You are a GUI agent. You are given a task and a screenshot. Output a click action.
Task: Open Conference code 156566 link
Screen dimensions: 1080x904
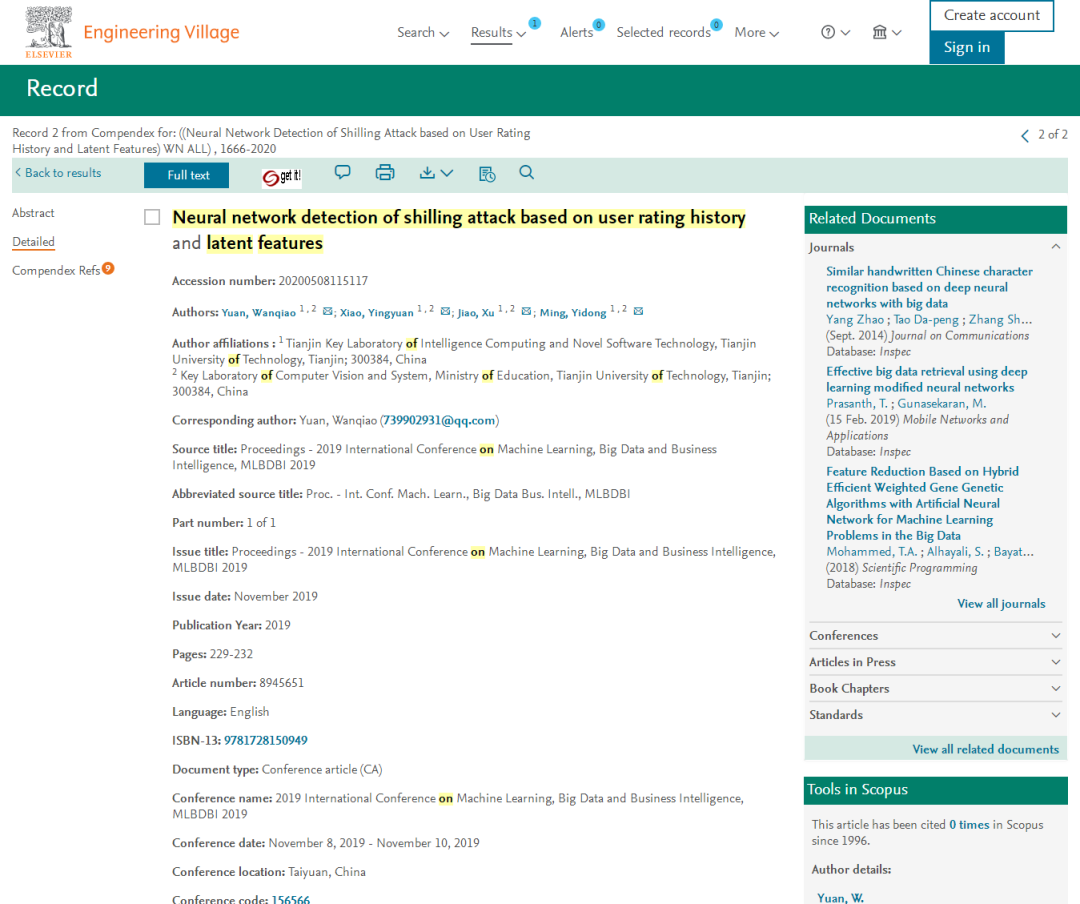pos(291,900)
